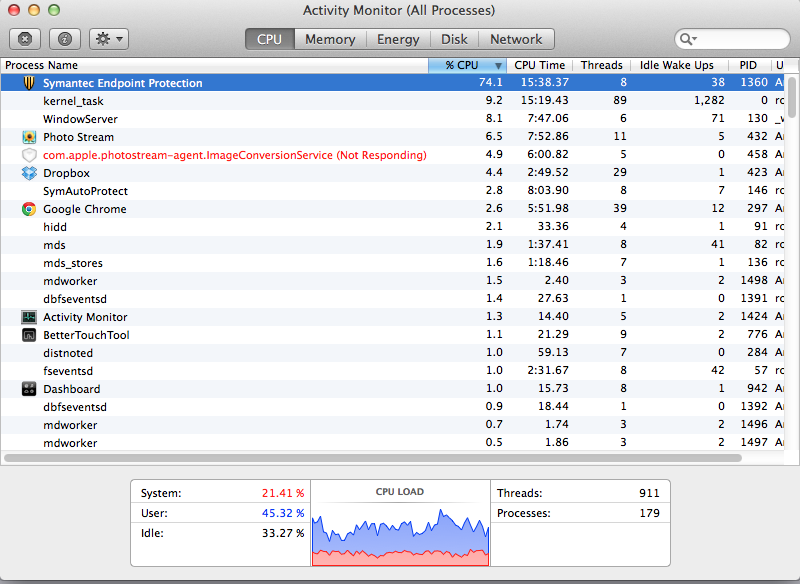Click the Dashboard app icon
This screenshot has width=800, height=584.
coord(29,389)
